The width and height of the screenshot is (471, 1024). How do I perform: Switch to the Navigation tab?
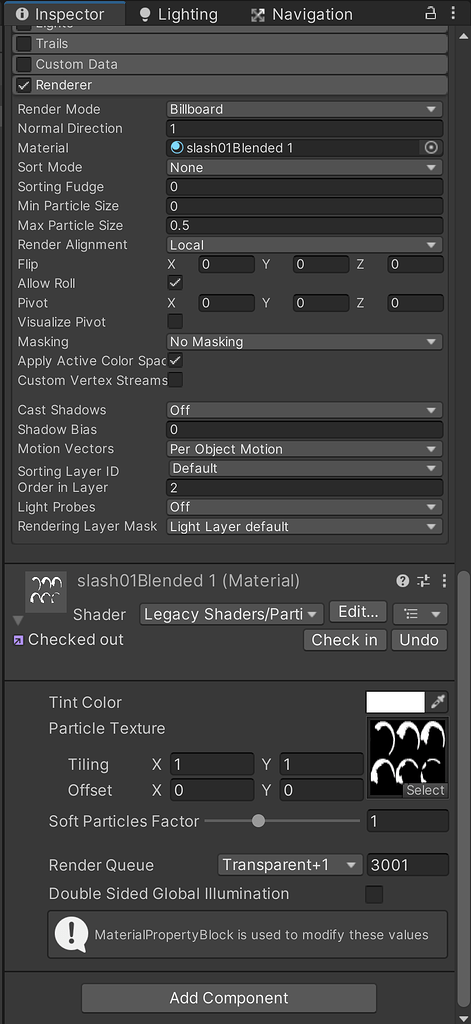point(302,14)
